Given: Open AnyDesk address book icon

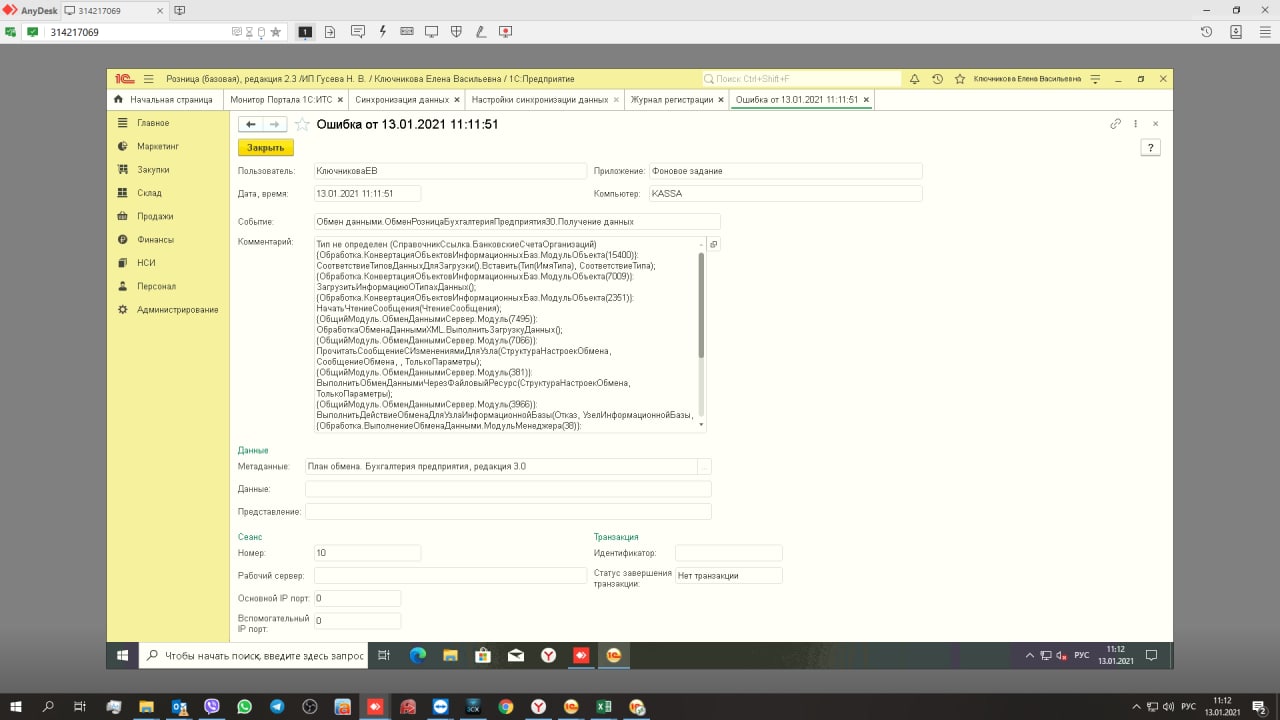Looking at the screenshot, I should coord(1236,32).
